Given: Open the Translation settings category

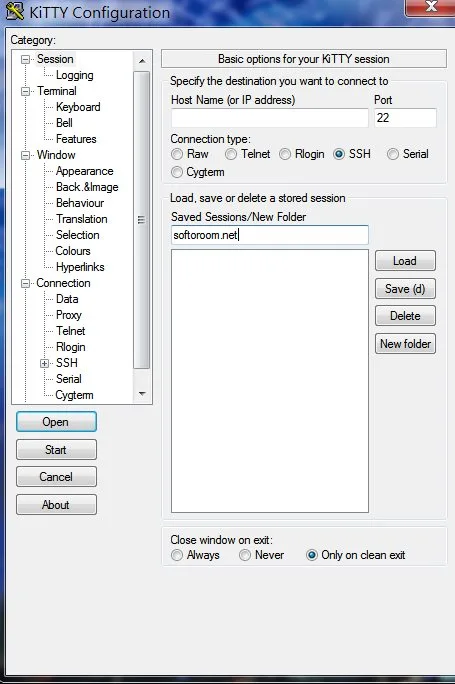Looking at the screenshot, I should pyautogui.click(x=82, y=219).
